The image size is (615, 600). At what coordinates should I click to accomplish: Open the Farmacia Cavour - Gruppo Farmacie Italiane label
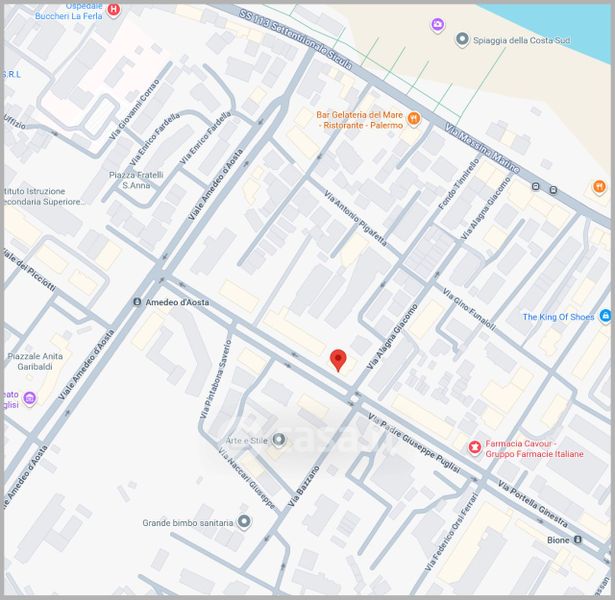[534, 449]
